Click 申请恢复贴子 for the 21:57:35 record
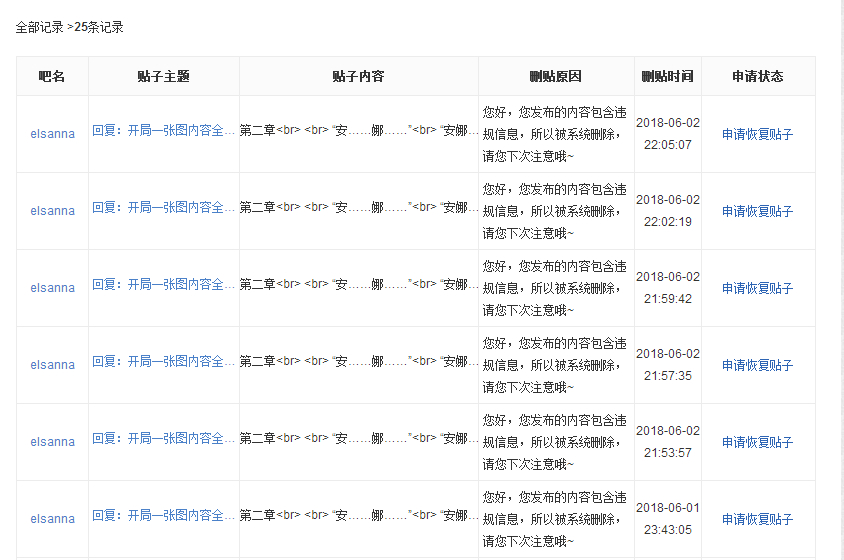 757,365
